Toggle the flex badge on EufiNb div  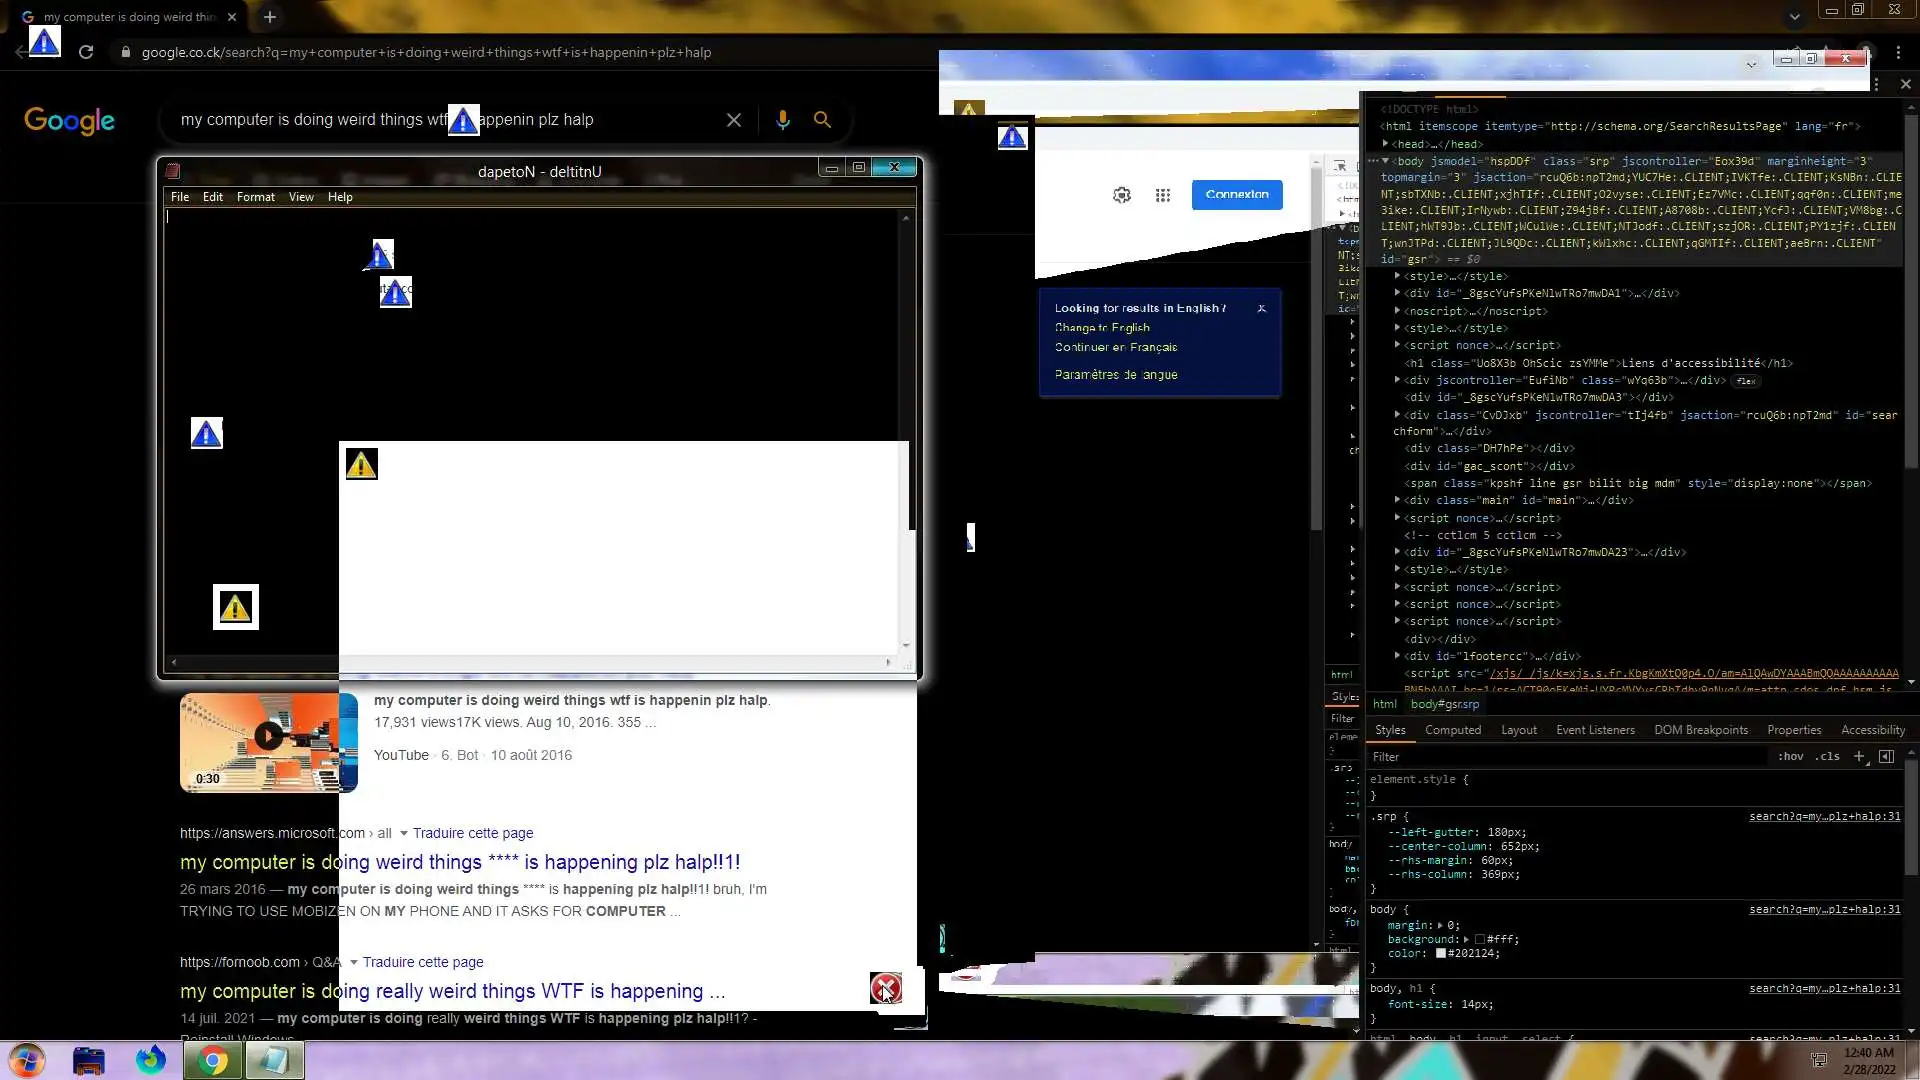pyautogui.click(x=1746, y=381)
